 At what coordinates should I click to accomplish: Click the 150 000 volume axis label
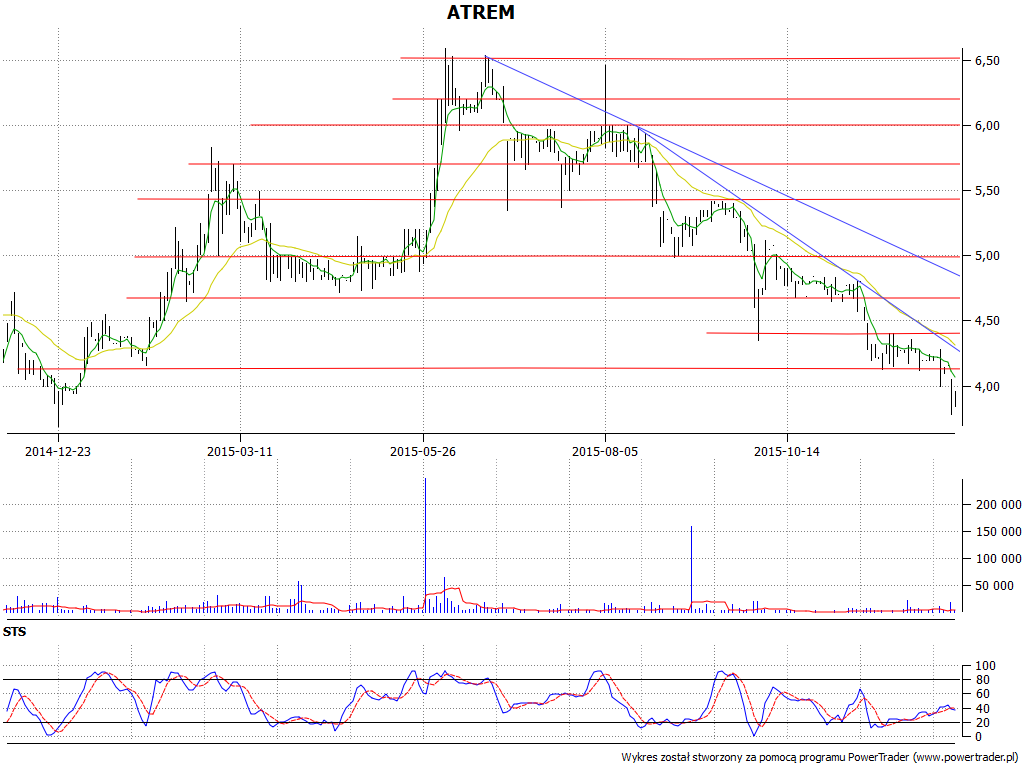pos(999,532)
